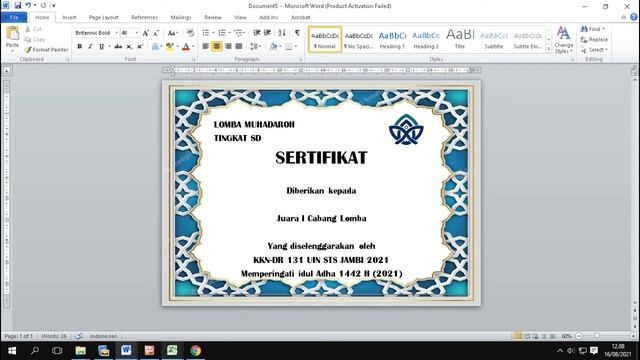This screenshot has height=360, width=640.
Task: Align text to the left
Action: coord(206,47)
